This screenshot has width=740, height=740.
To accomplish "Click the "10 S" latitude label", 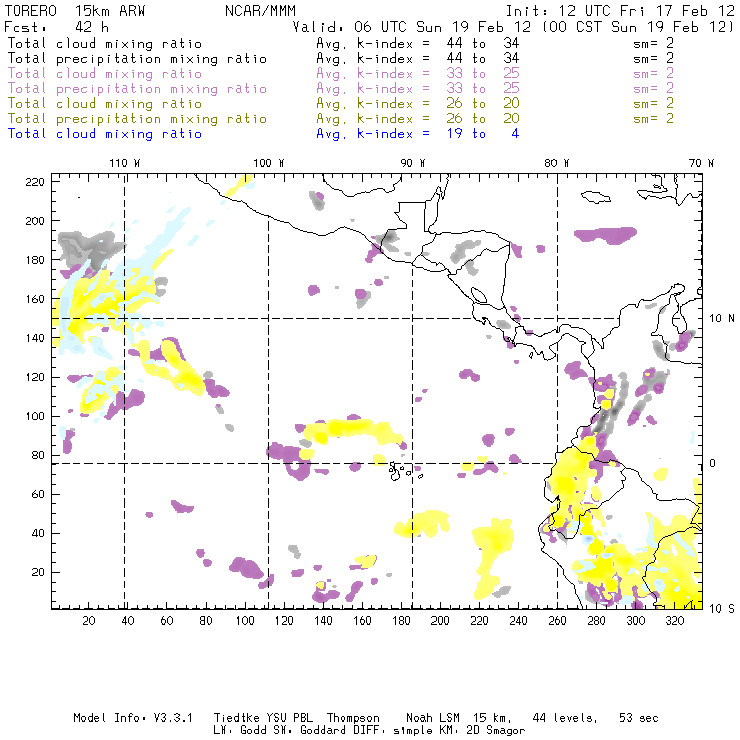I will [722, 608].
